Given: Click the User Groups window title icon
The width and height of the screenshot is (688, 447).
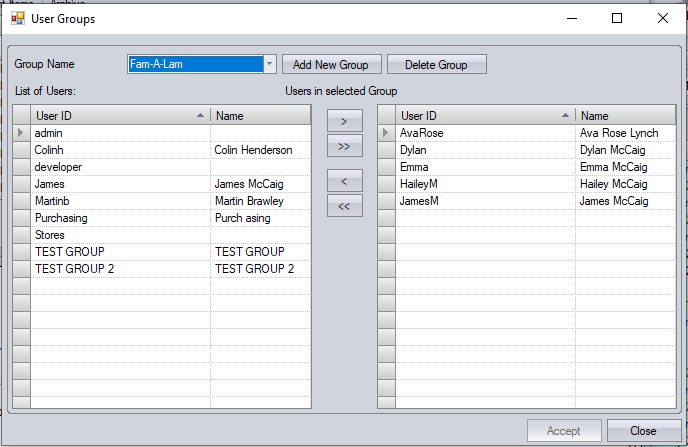Looking at the screenshot, I should point(17,18).
